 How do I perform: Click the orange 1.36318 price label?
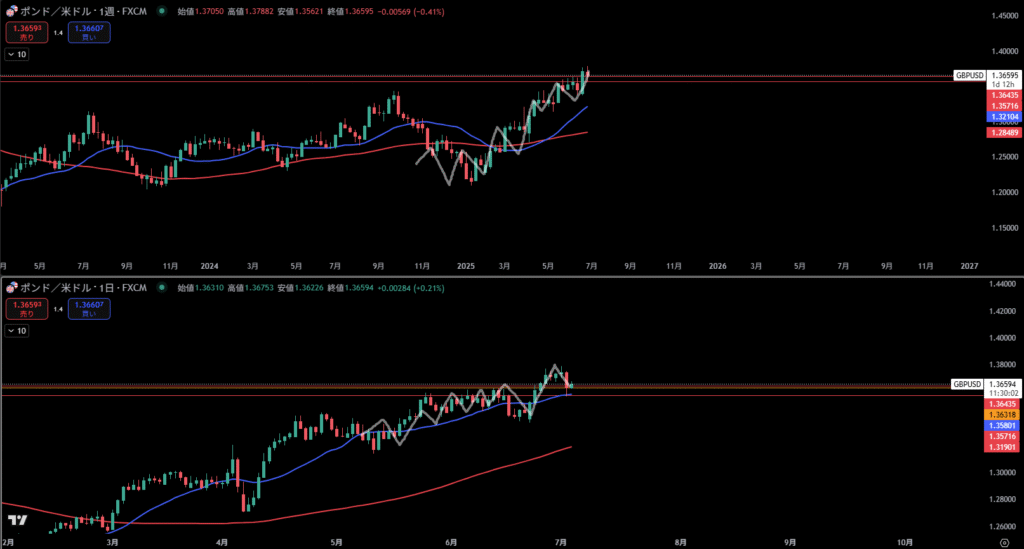(1002, 415)
